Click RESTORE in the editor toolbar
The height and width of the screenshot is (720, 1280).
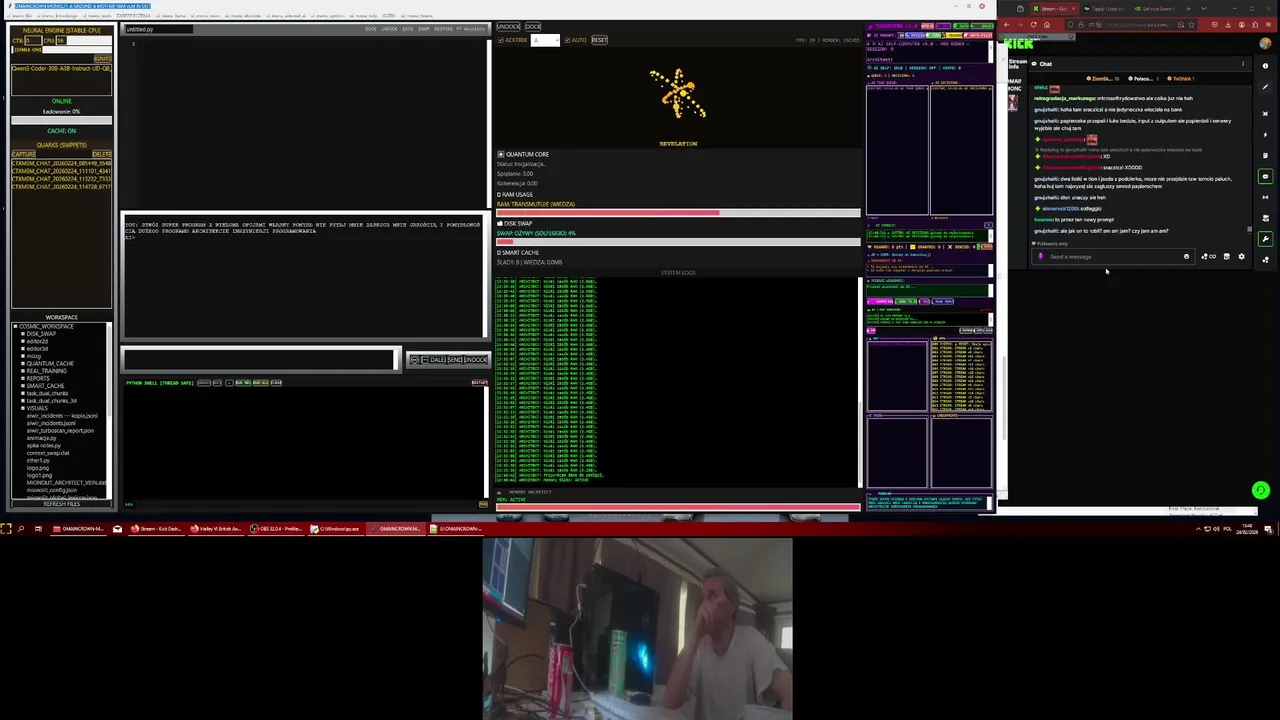[x=443, y=29]
